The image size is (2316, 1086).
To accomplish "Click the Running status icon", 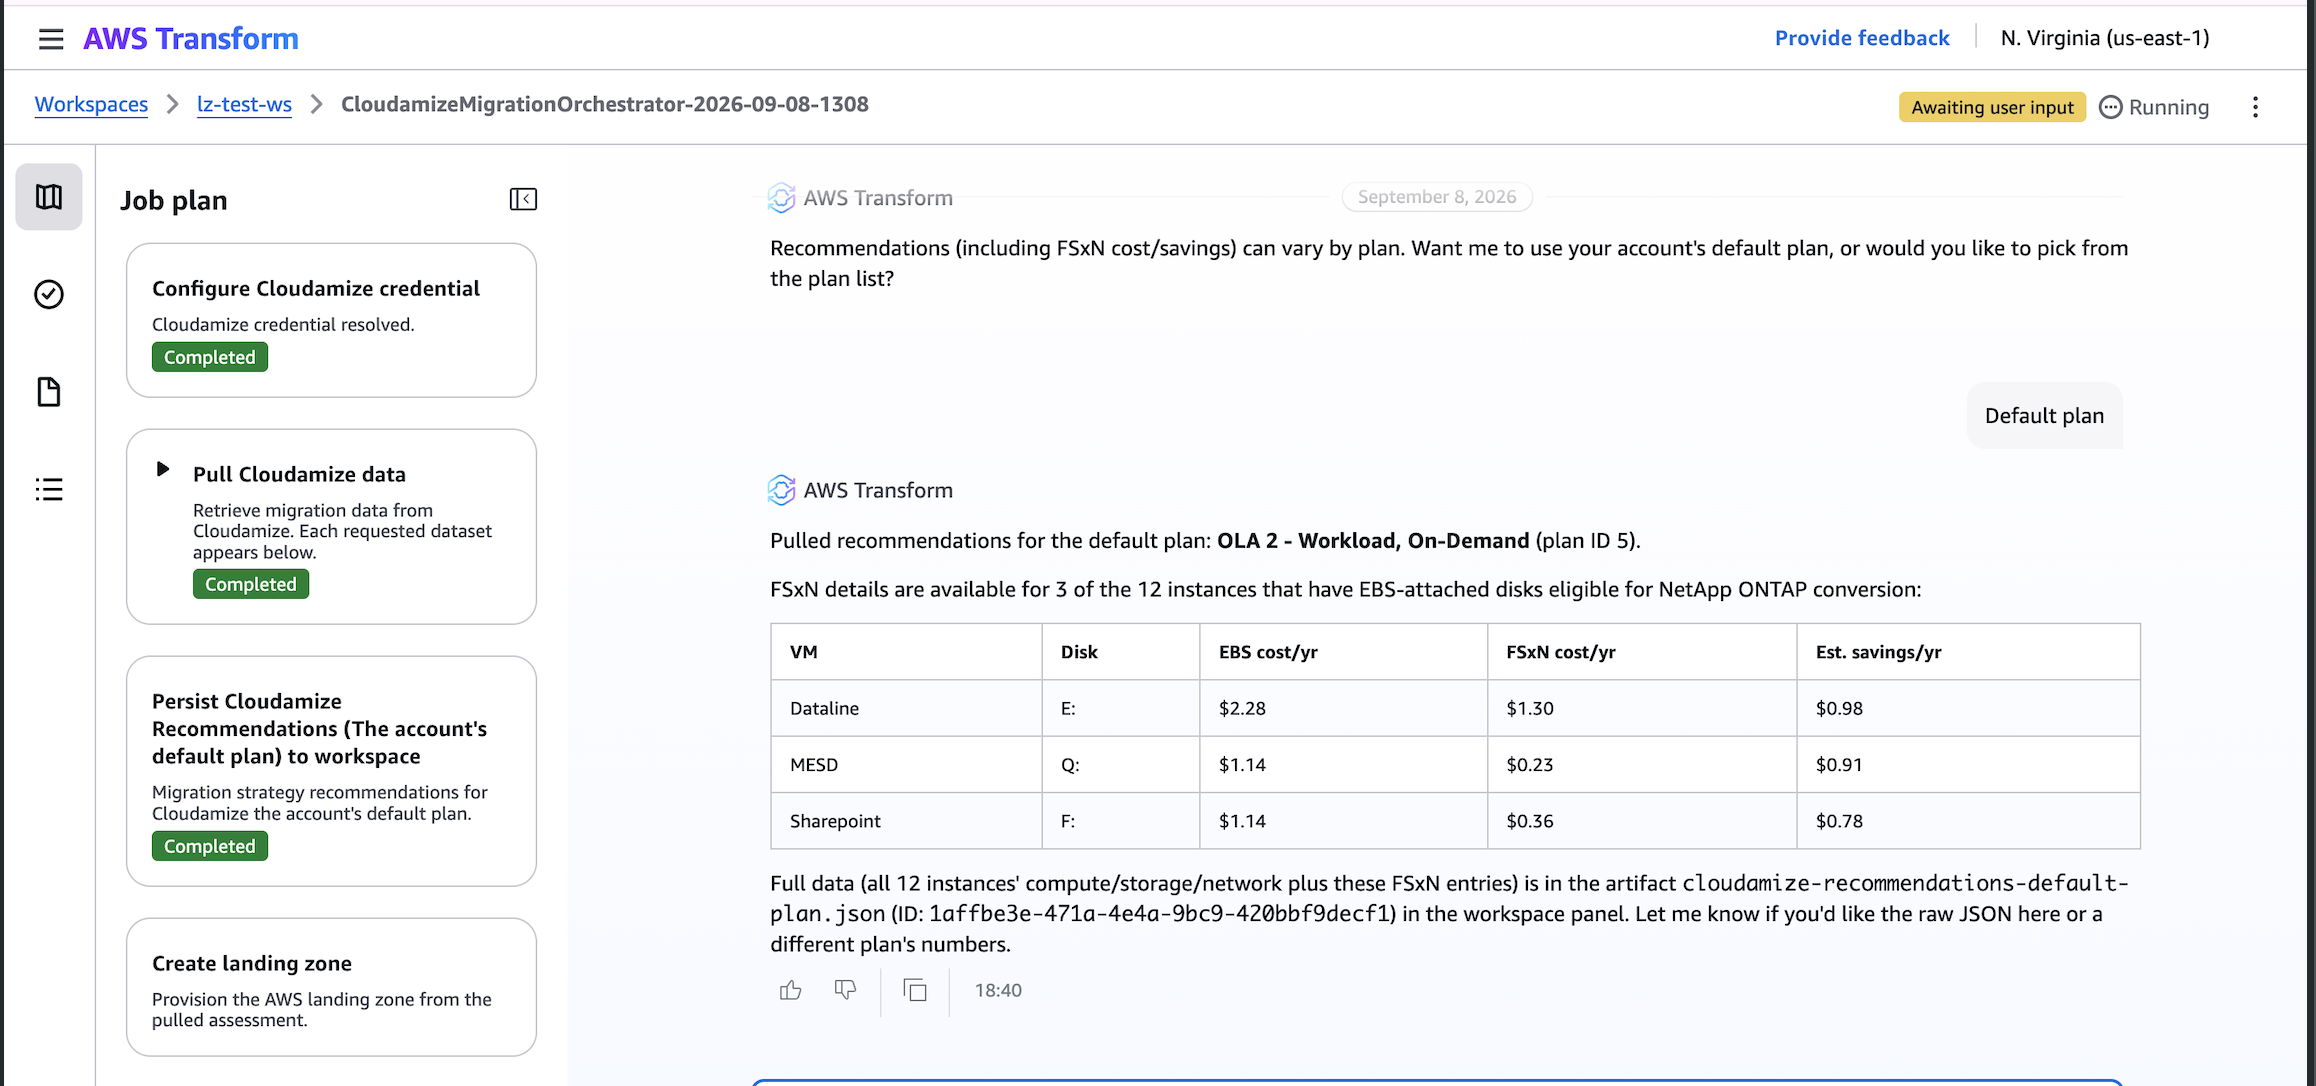I will point(2110,107).
